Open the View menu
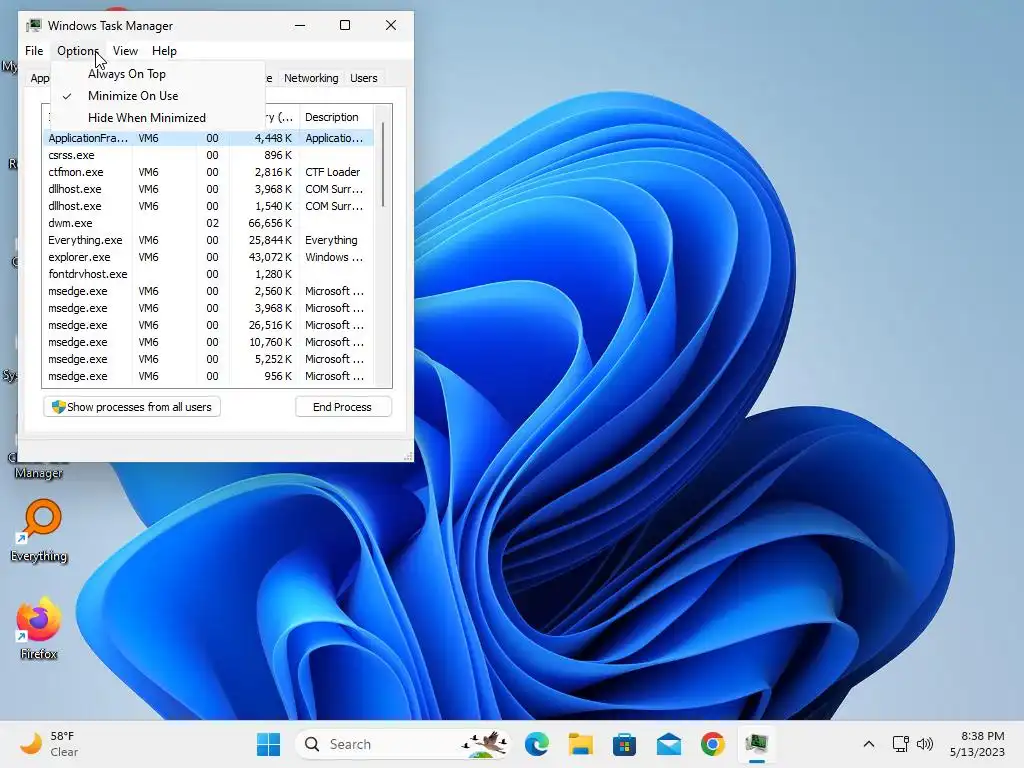Viewport: 1024px width, 768px height. pyautogui.click(x=125, y=51)
